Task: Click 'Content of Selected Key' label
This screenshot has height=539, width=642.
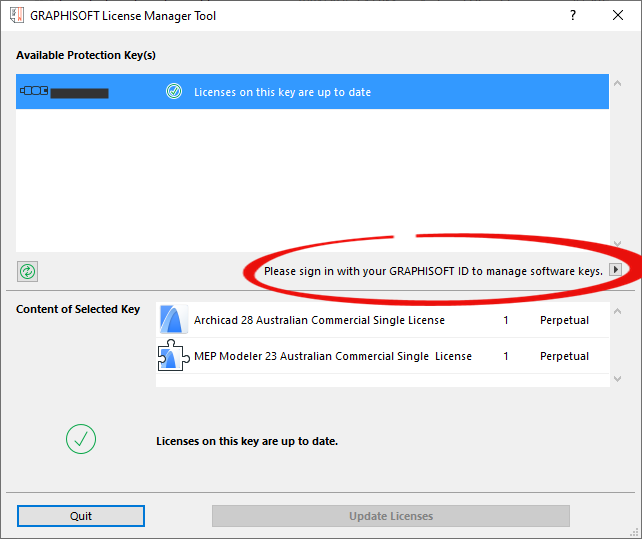Action: pos(78,309)
